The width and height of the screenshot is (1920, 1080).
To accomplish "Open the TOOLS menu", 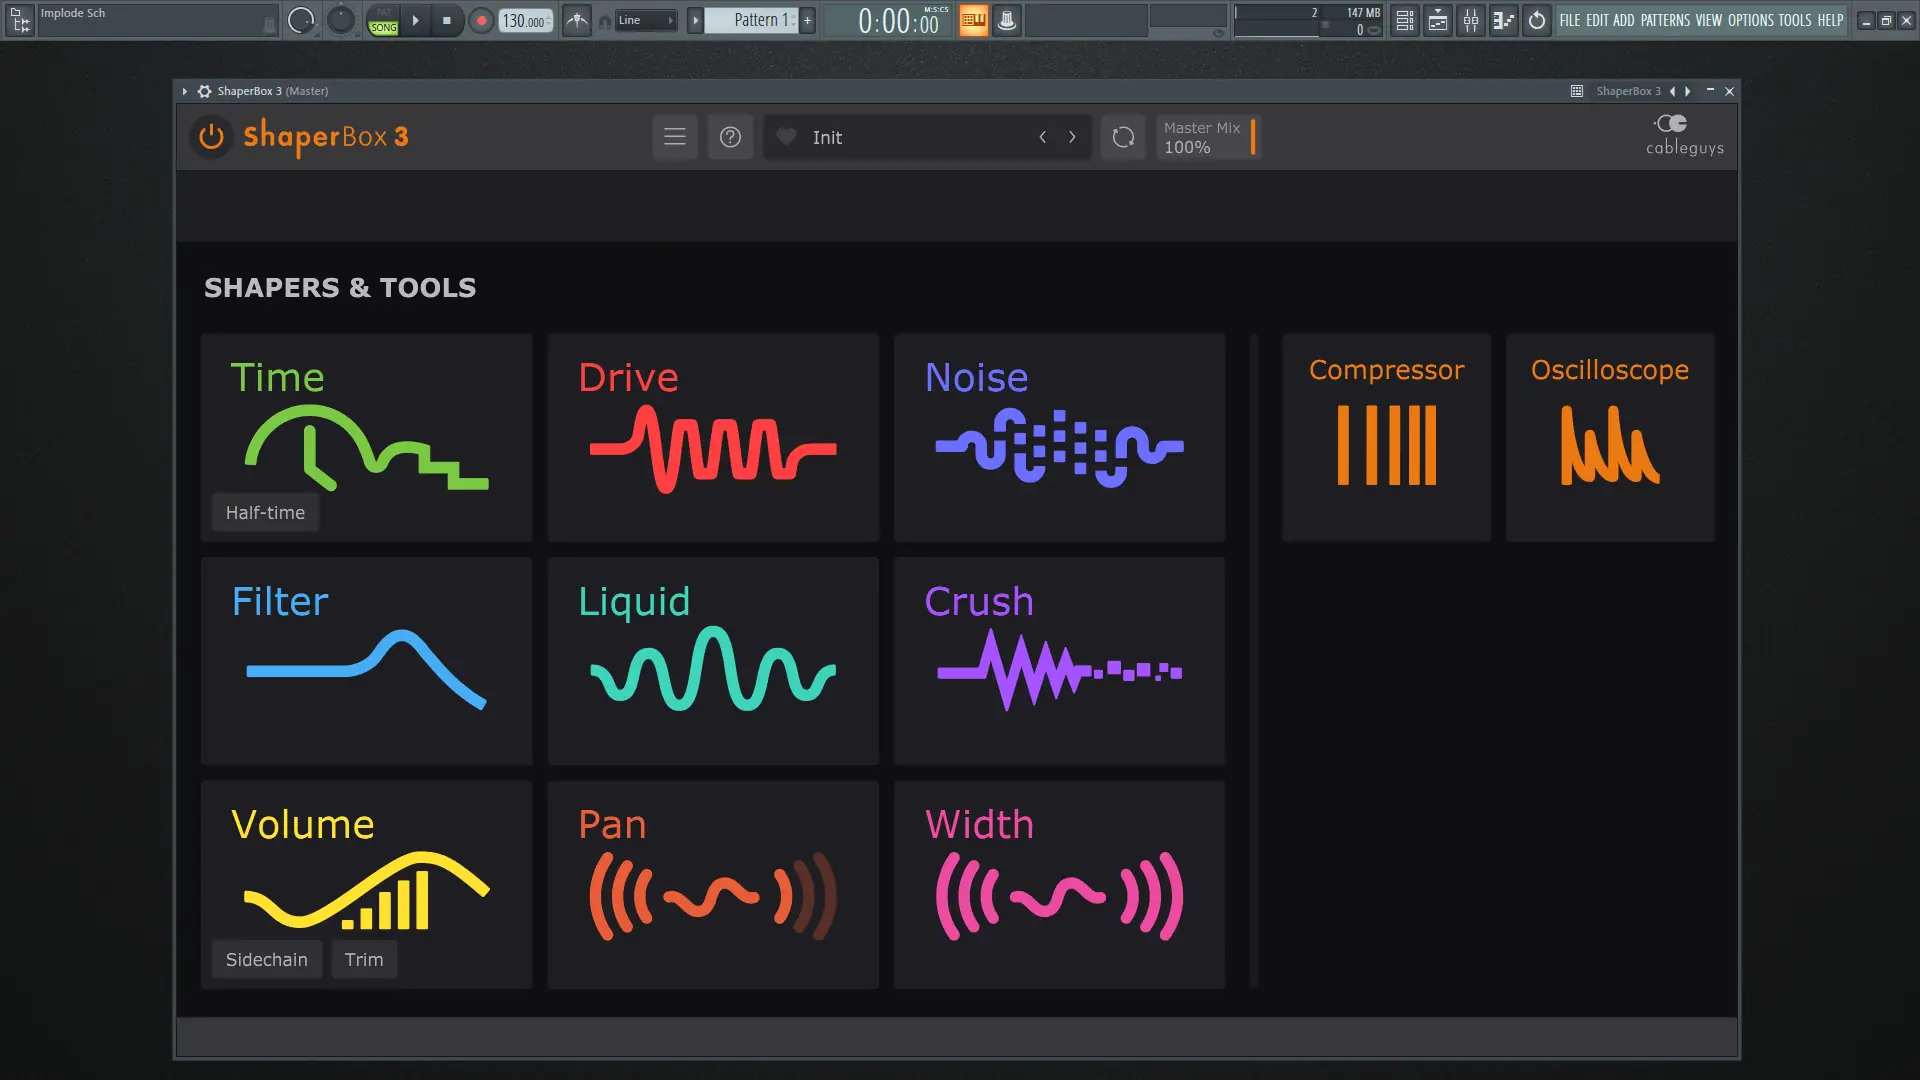I will point(1794,20).
